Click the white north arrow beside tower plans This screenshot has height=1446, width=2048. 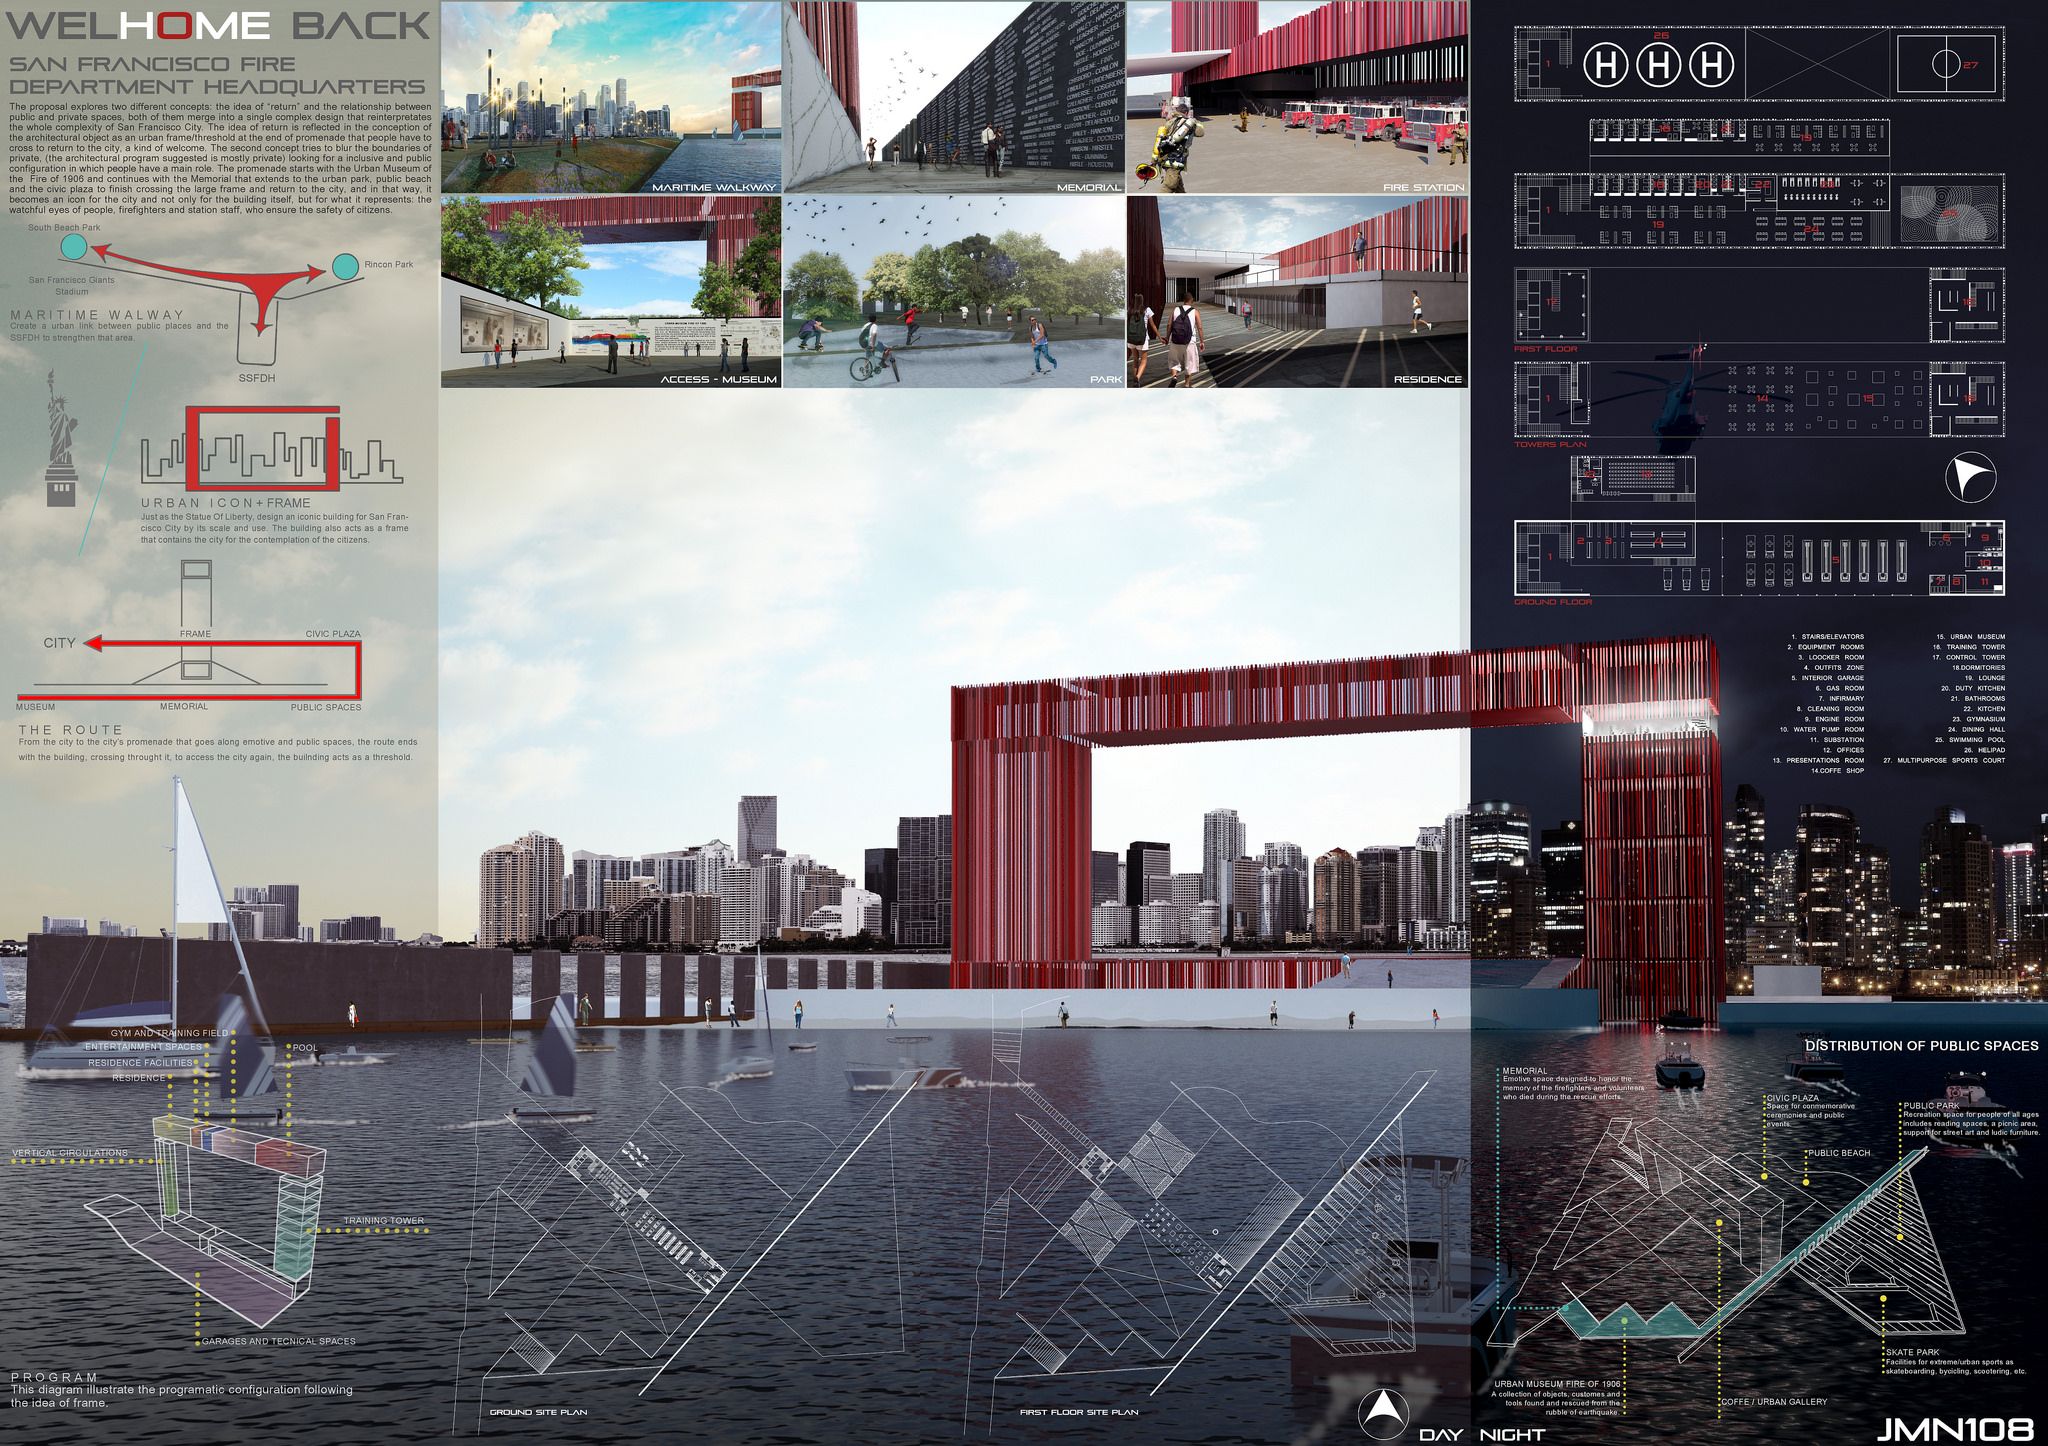[1970, 478]
